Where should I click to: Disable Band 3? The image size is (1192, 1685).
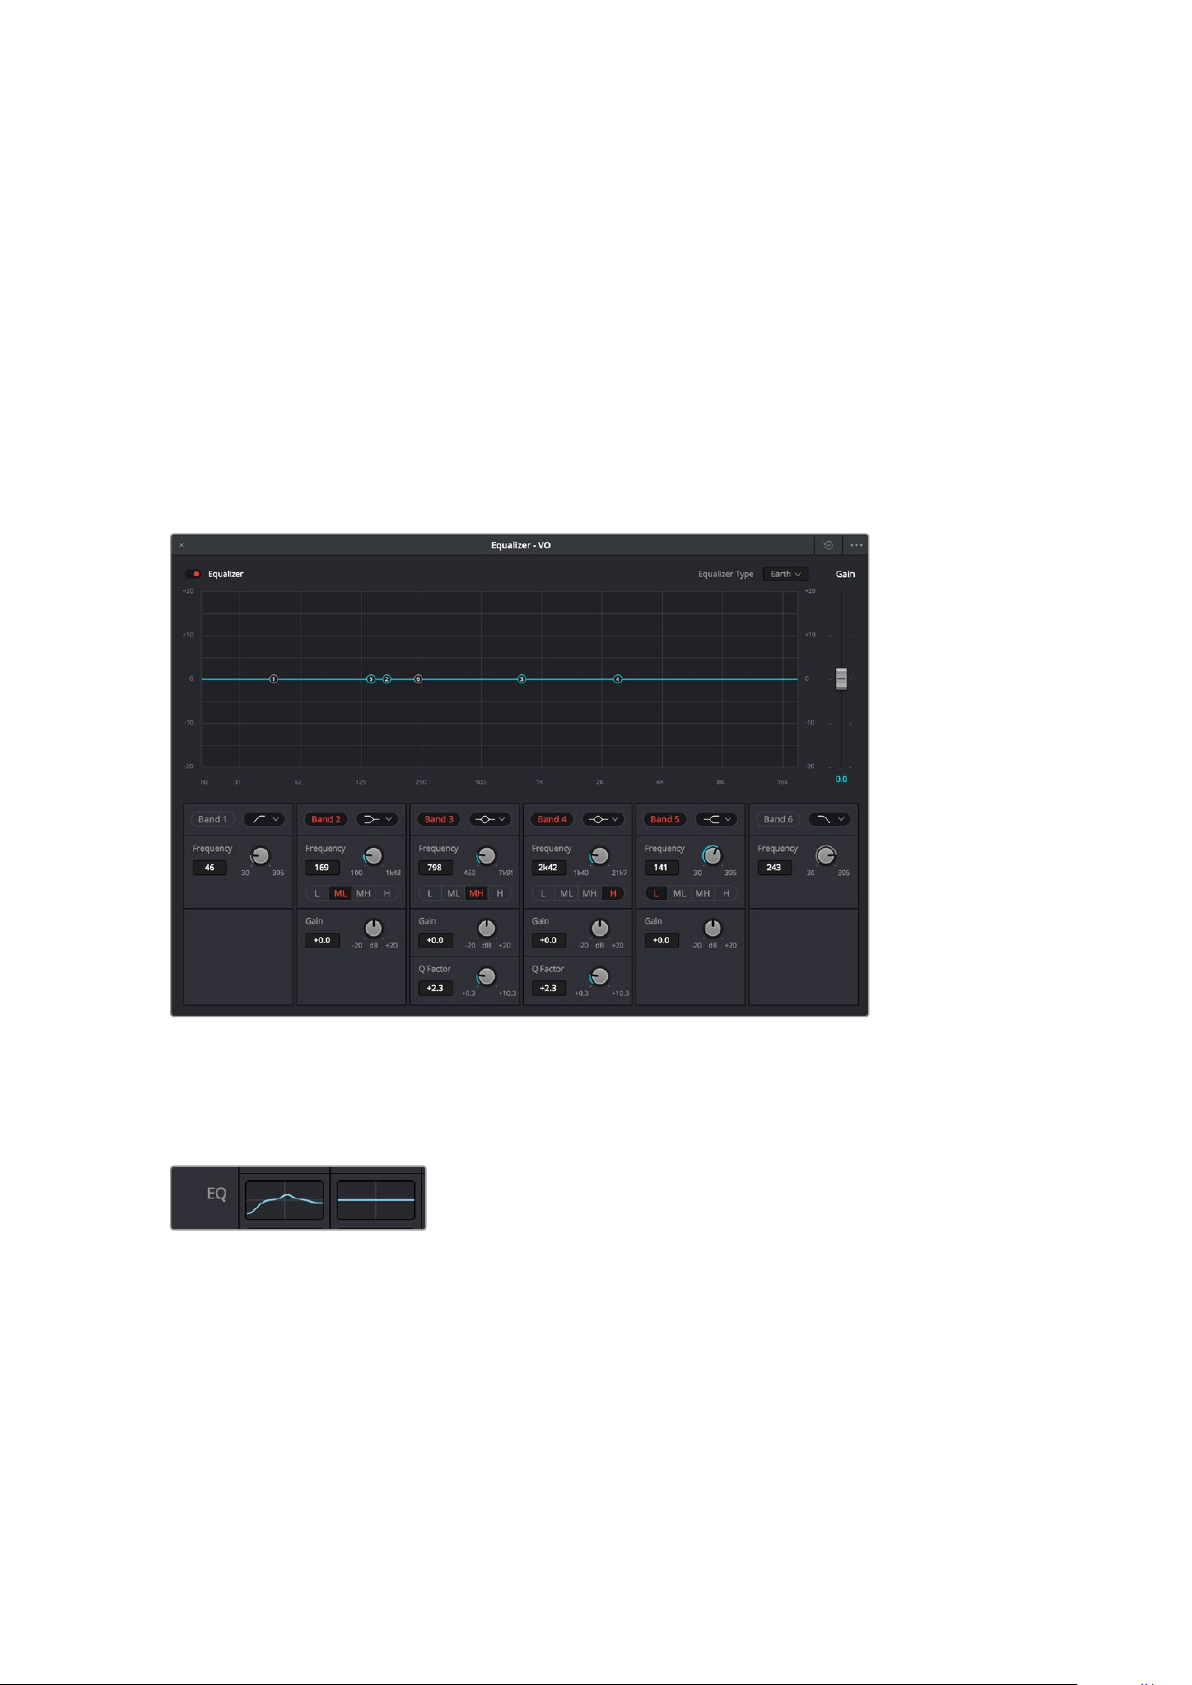pyautogui.click(x=438, y=819)
